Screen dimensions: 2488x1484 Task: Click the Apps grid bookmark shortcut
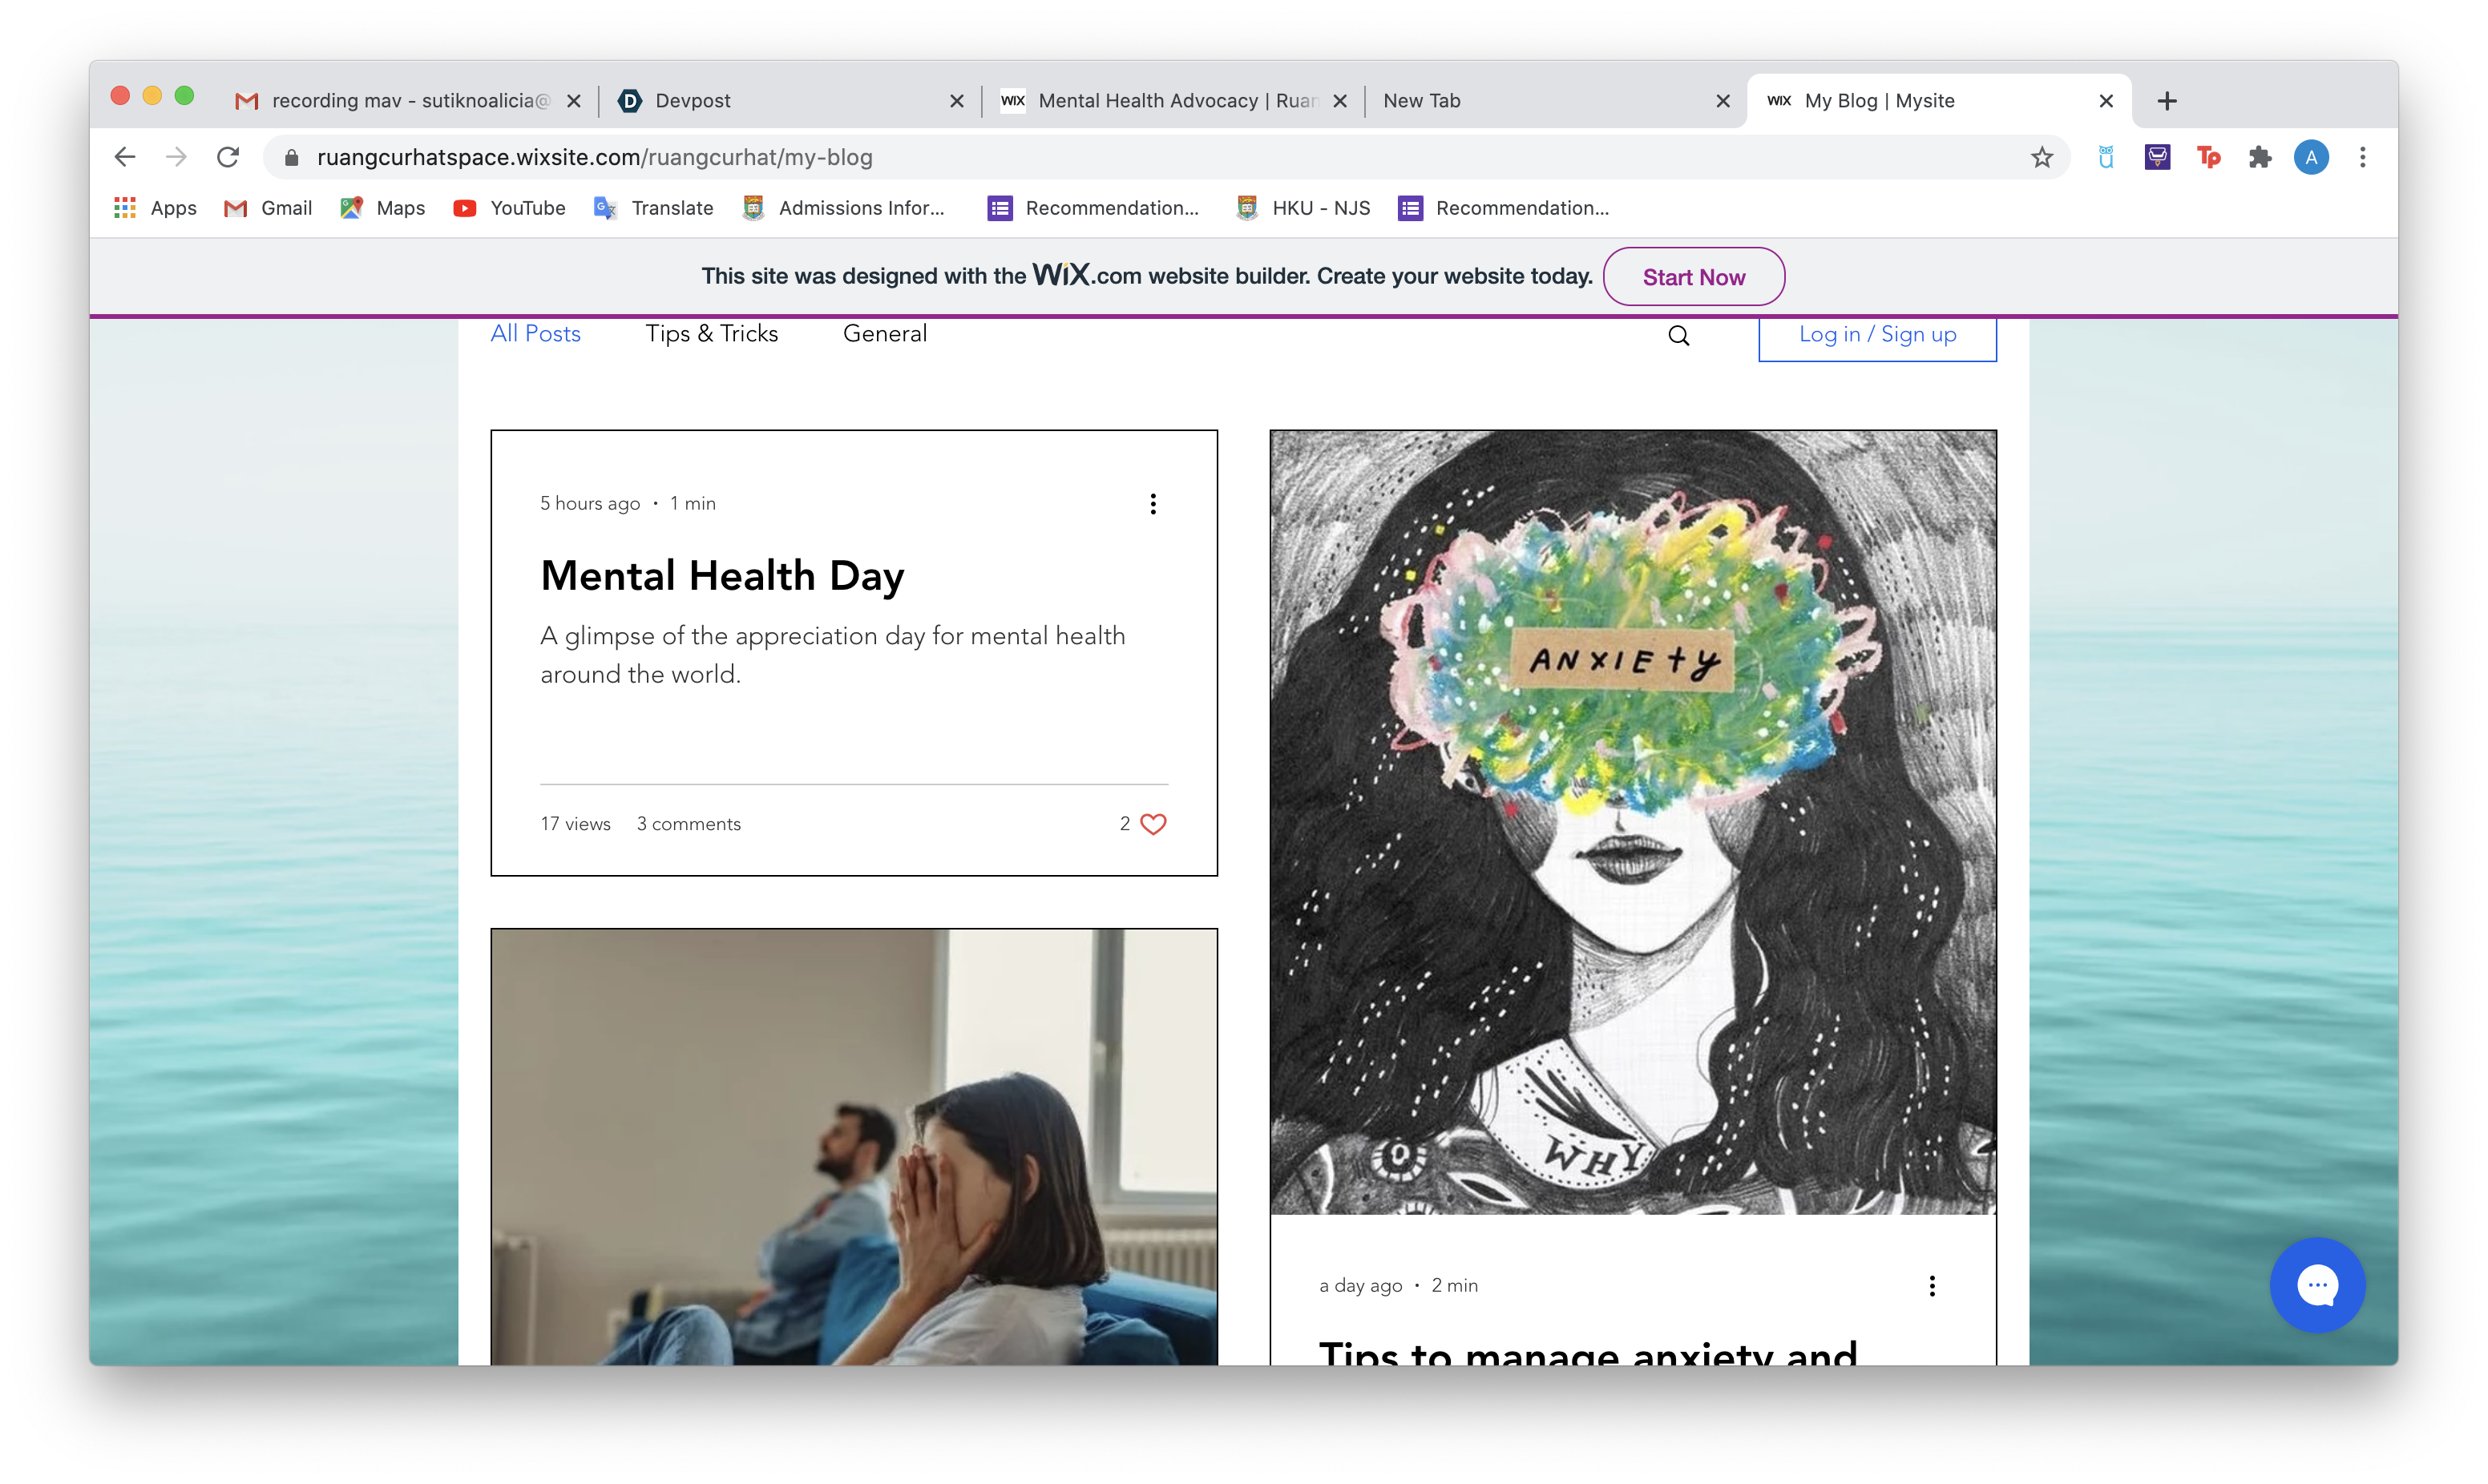click(155, 208)
